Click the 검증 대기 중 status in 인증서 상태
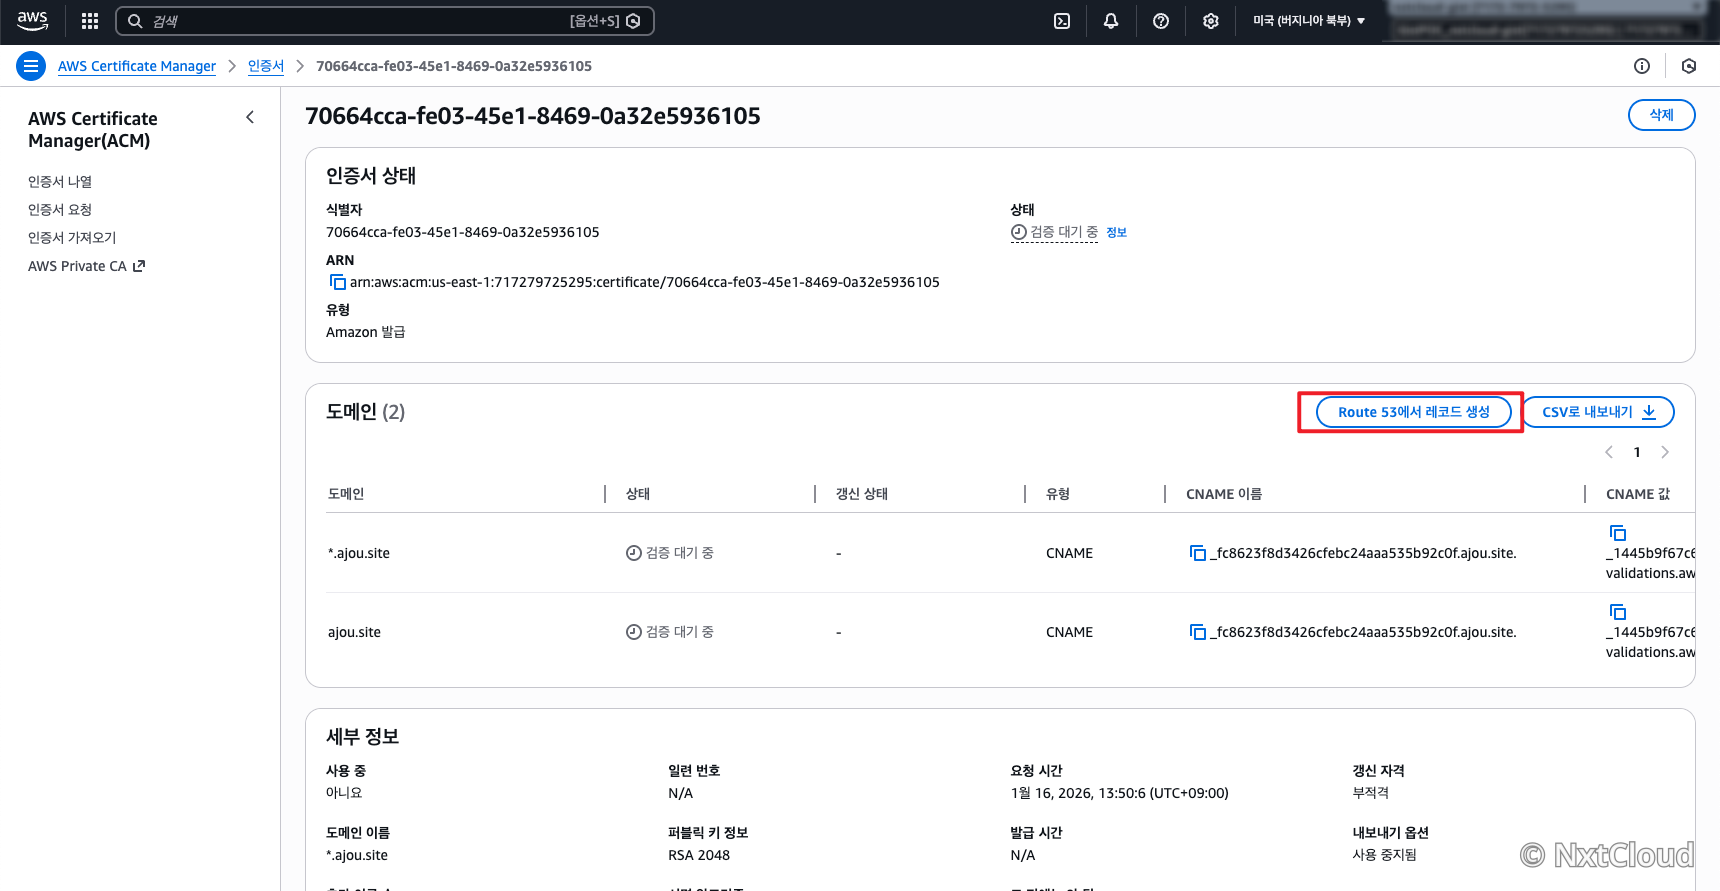This screenshot has height=891, width=1720. [1054, 232]
